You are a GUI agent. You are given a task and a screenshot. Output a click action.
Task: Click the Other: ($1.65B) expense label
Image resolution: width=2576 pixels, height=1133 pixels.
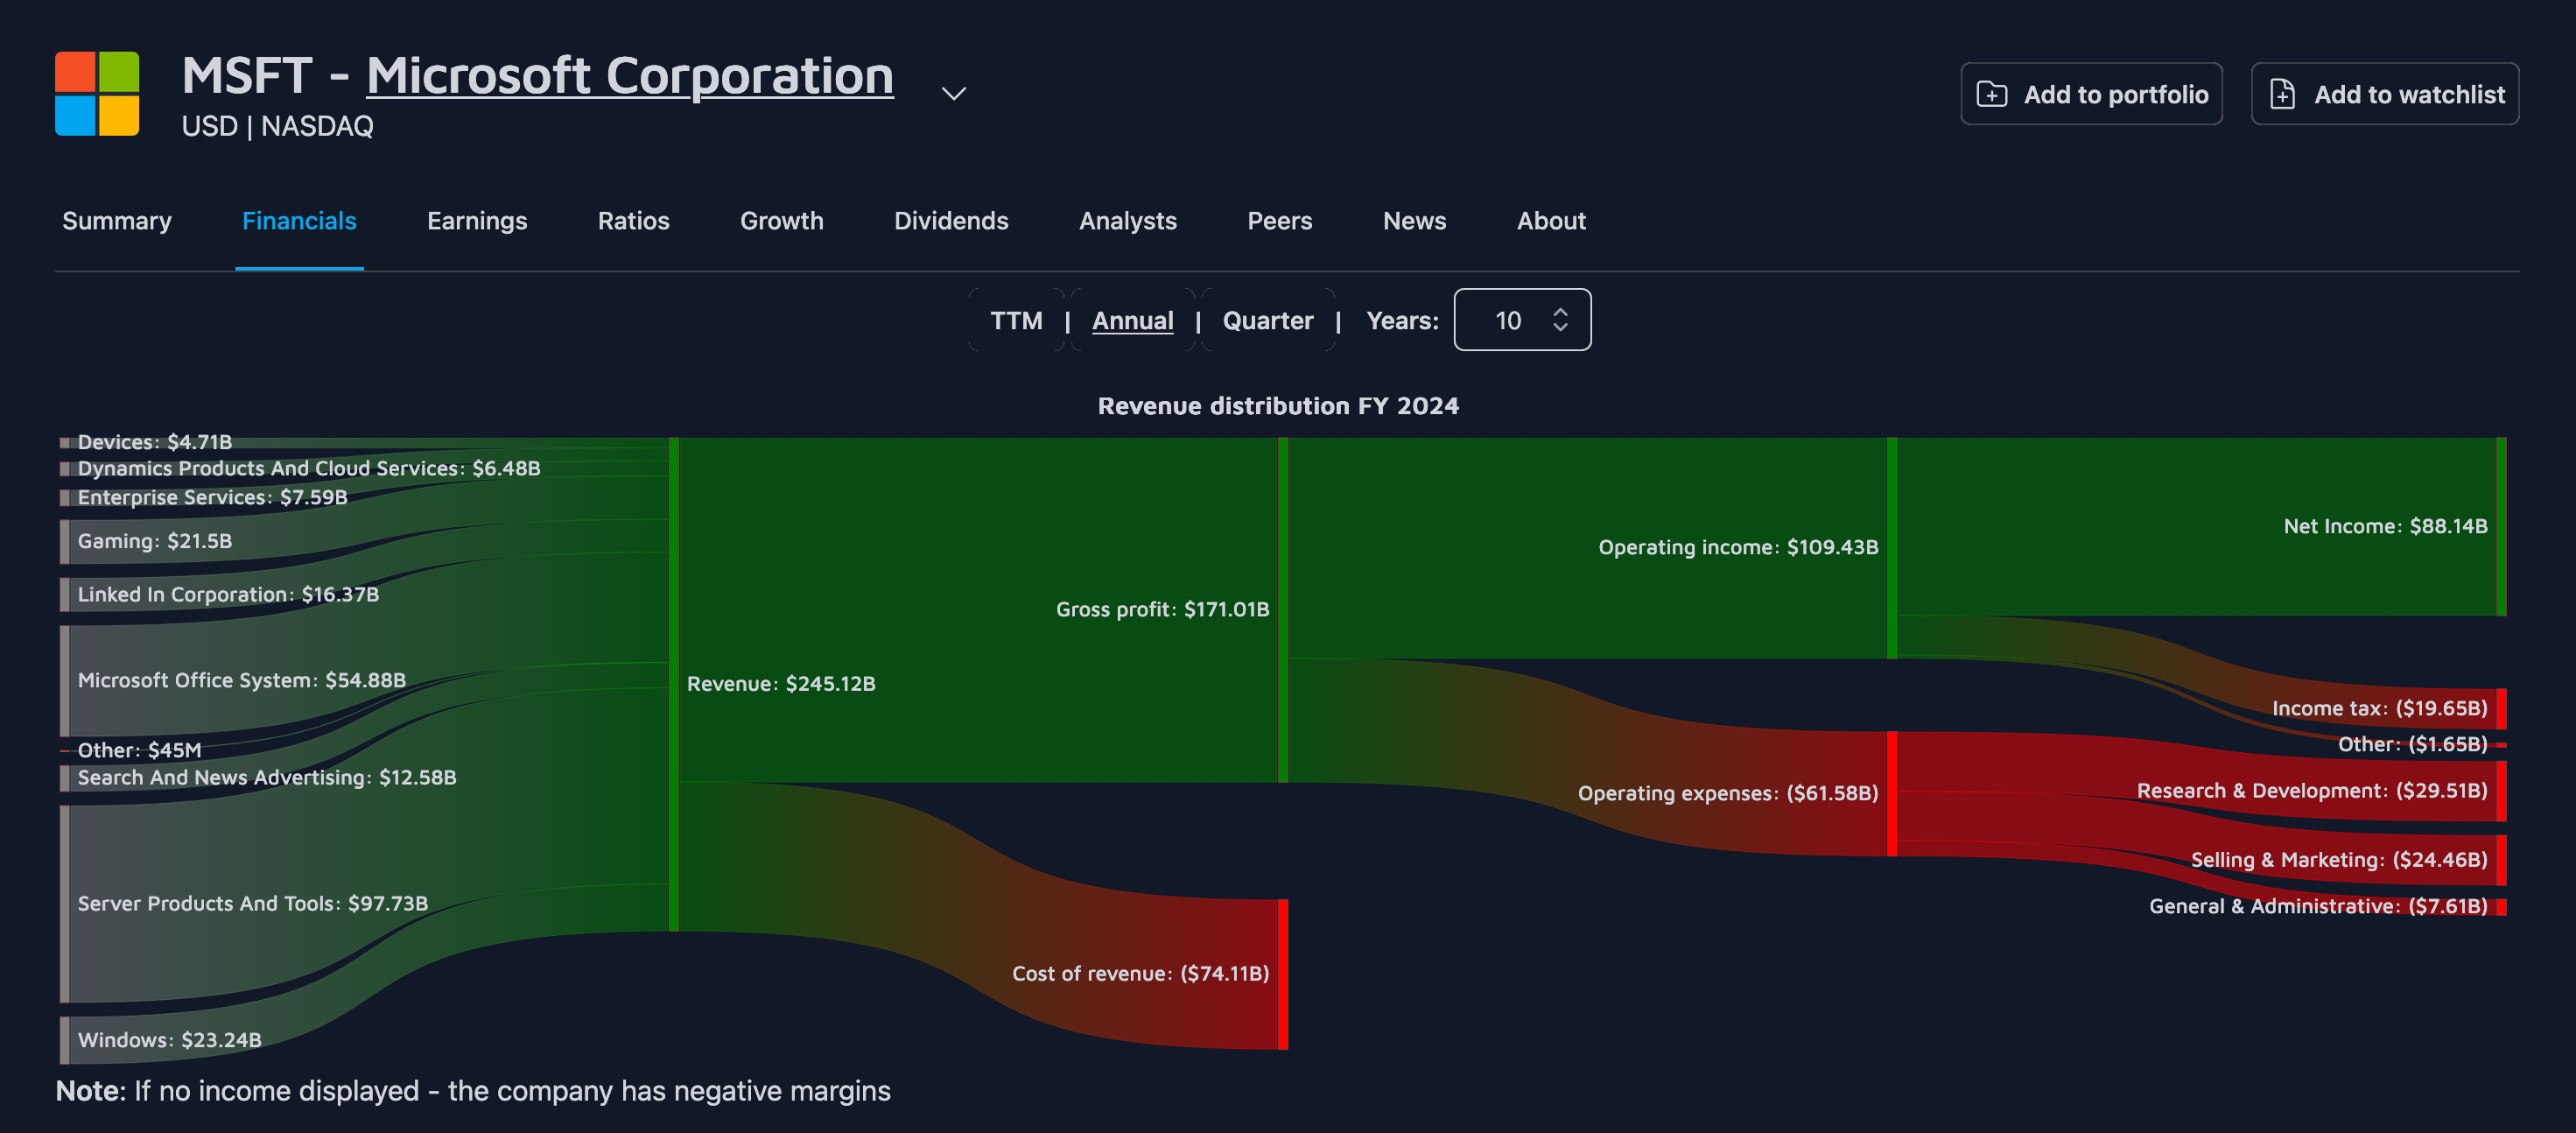[x=2412, y=744]
